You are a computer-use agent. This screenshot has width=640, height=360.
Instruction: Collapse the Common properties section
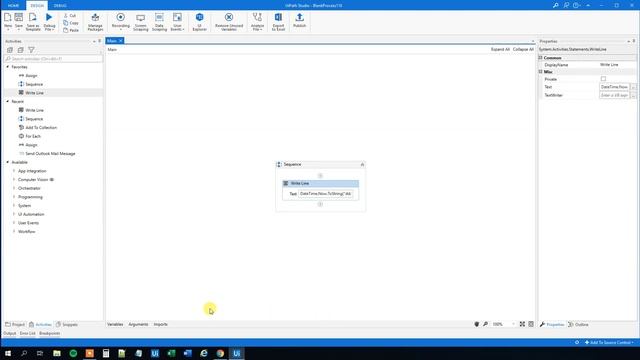541,58
